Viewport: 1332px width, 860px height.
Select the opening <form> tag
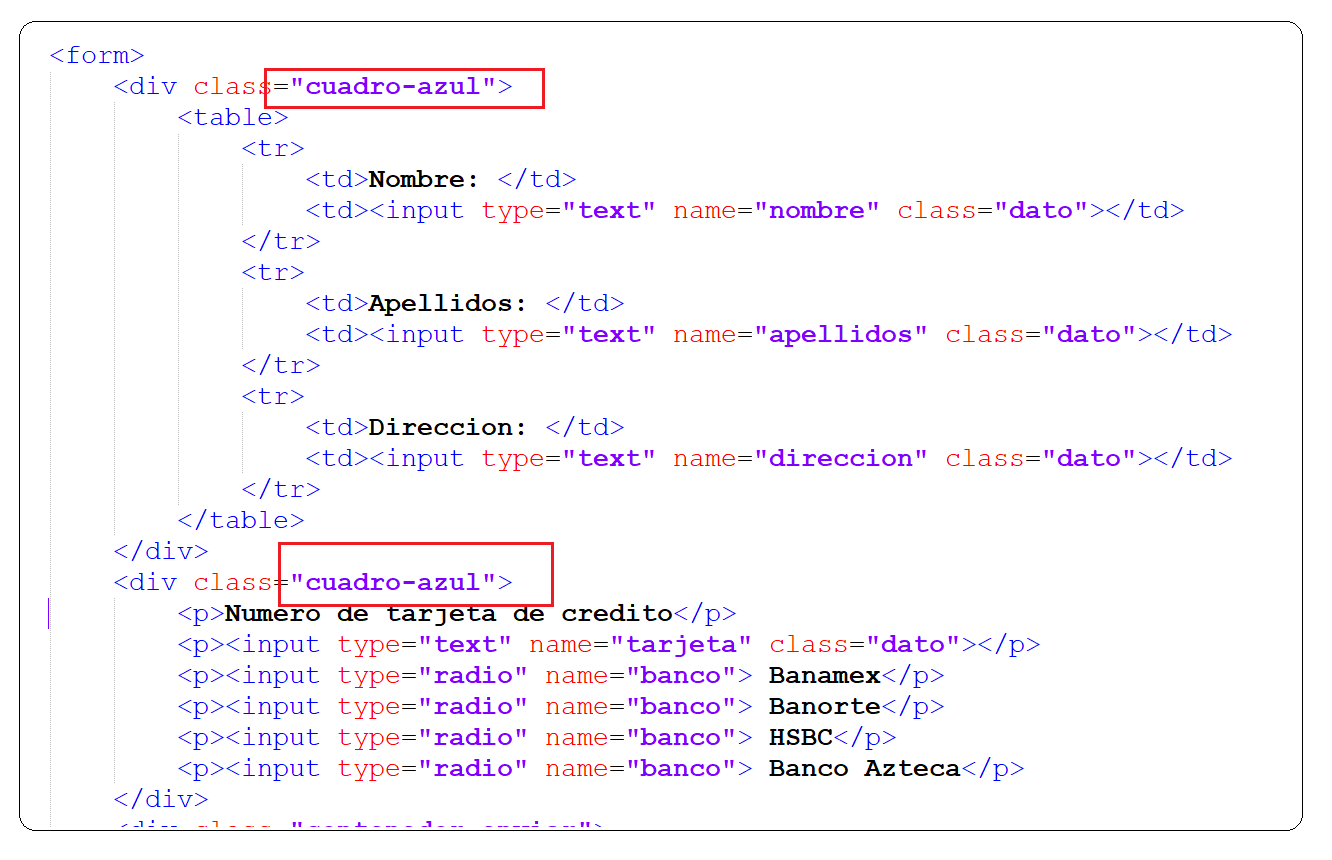[x=95, y=55]
